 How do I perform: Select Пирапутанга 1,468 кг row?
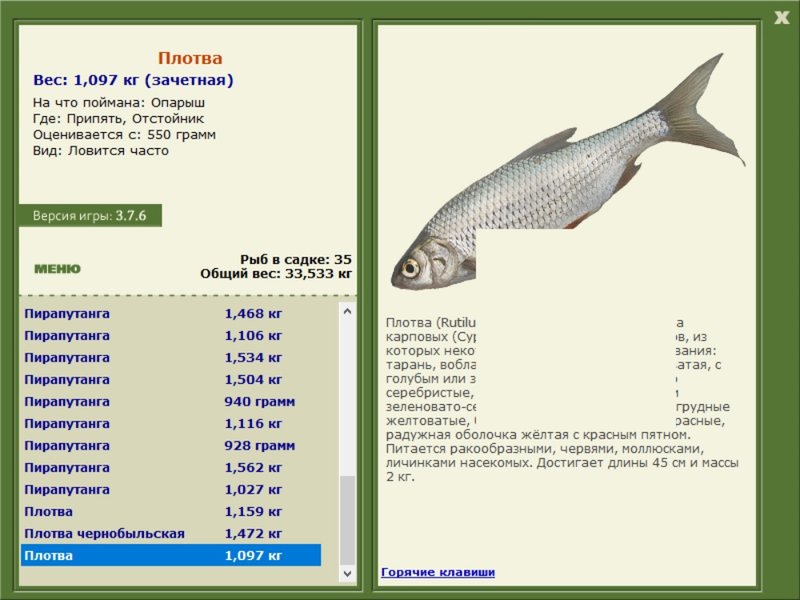pyautogui.click(x=171, y=313)
